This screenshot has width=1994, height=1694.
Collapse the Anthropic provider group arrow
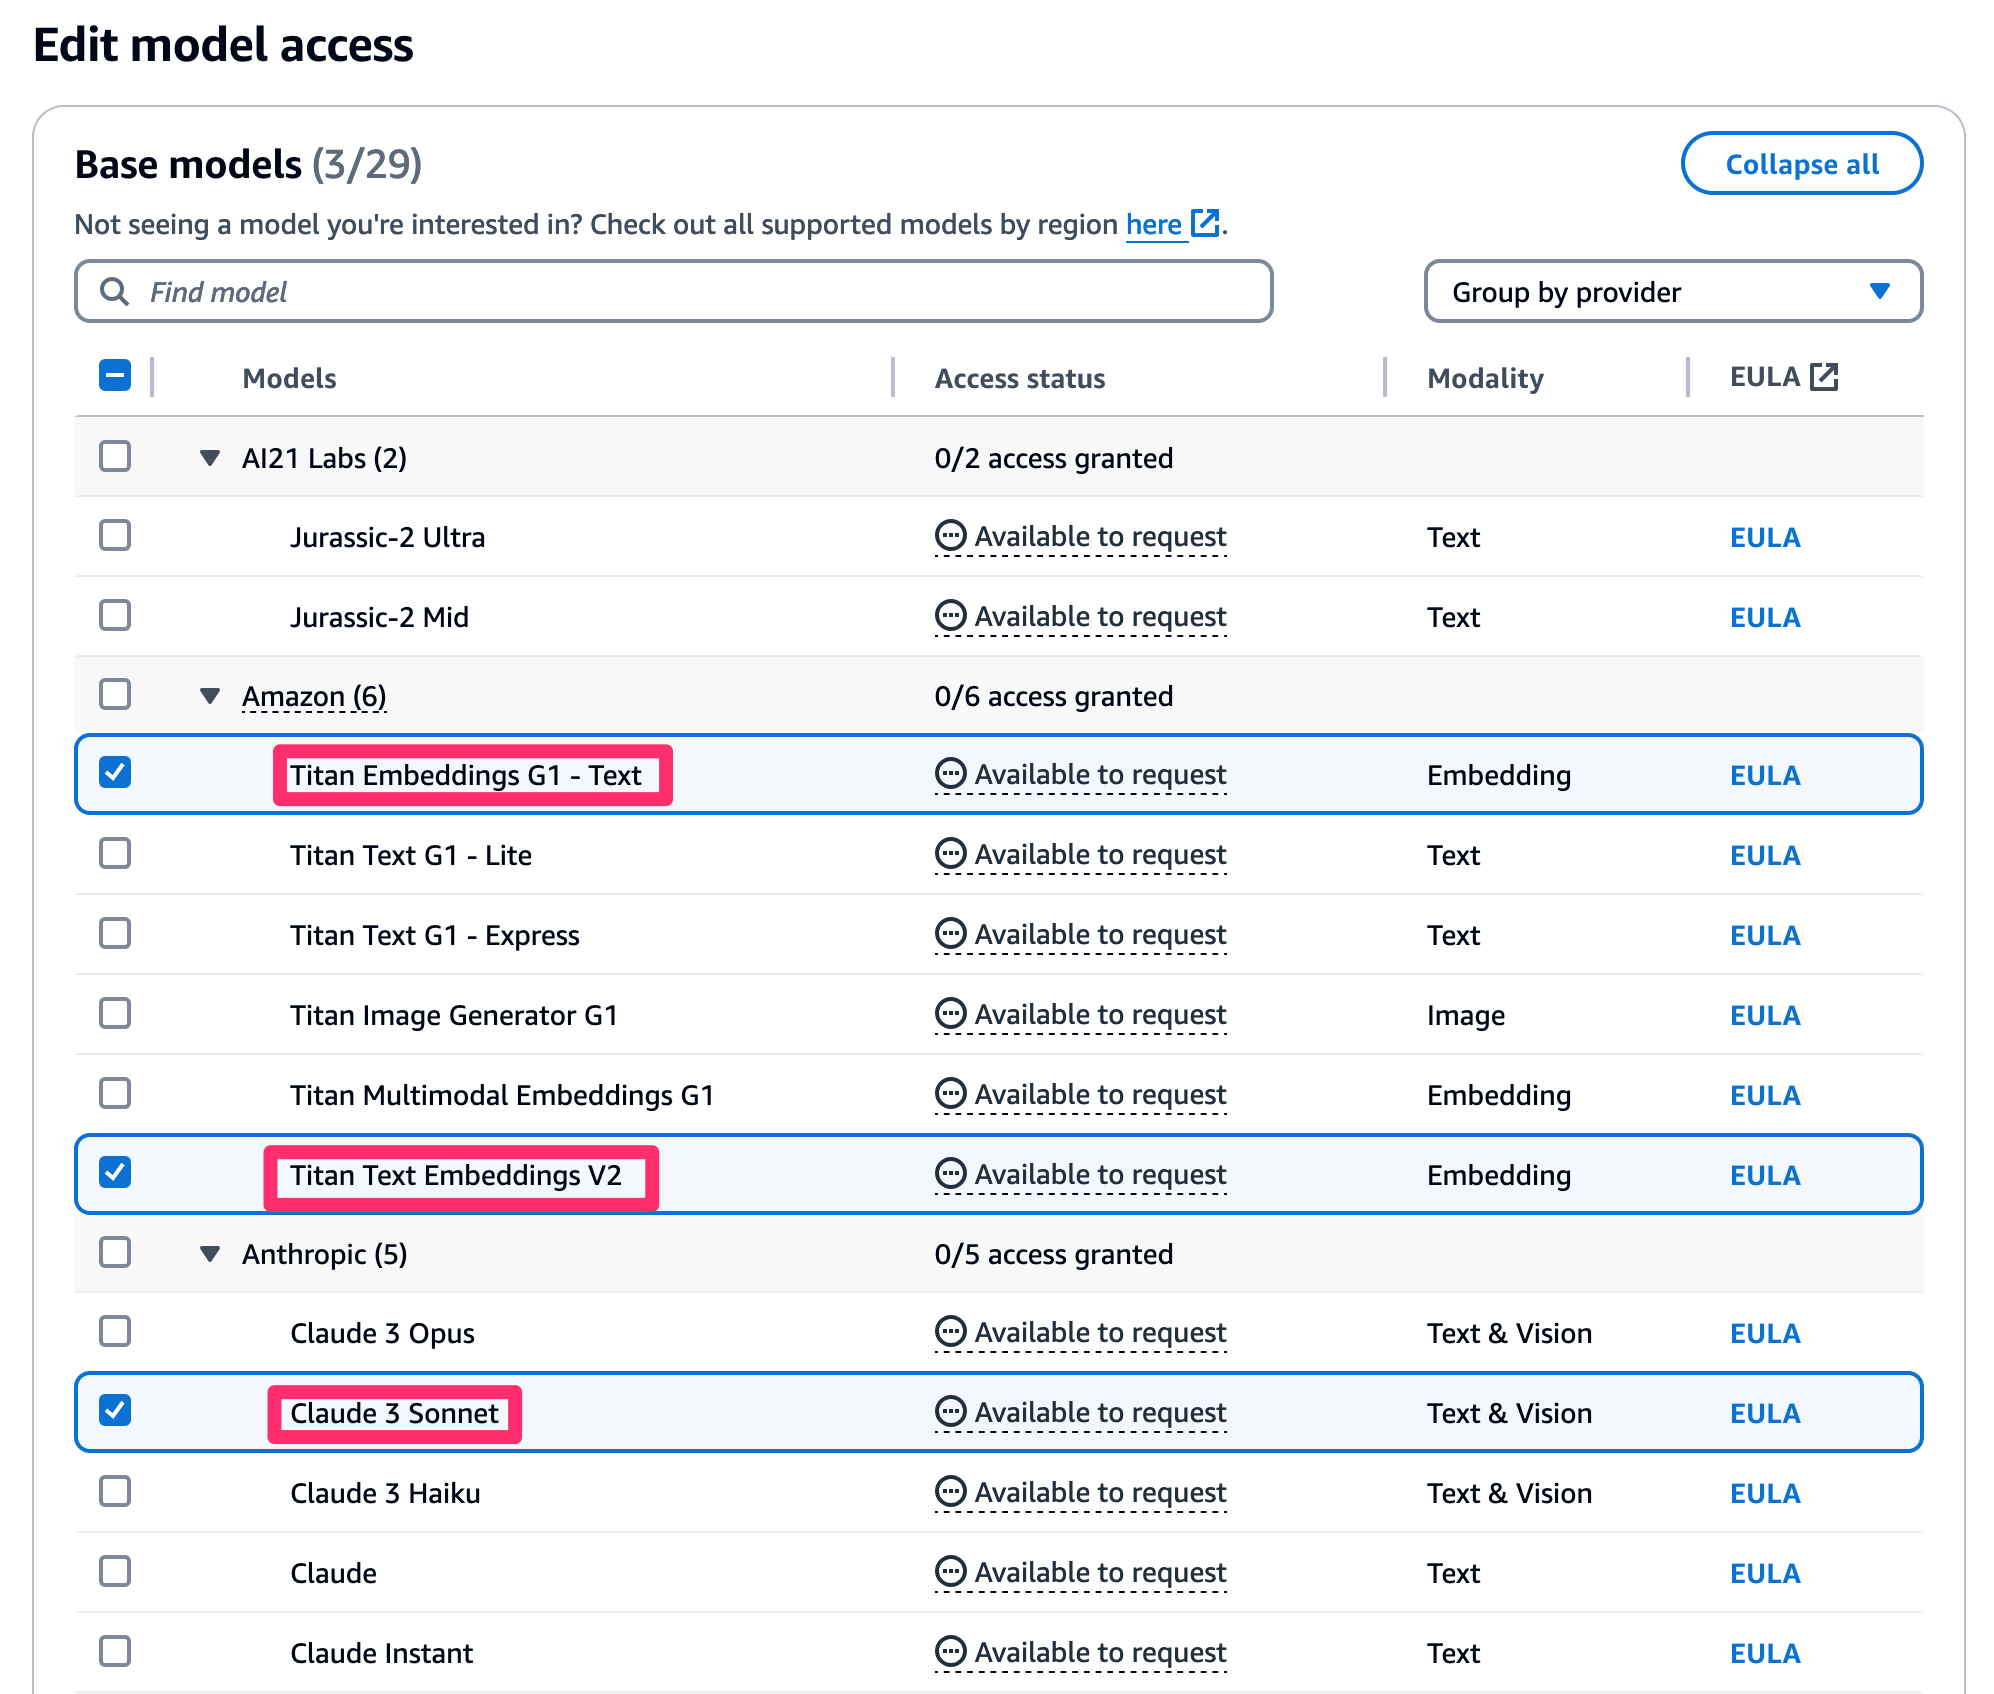coord(210,1254)
